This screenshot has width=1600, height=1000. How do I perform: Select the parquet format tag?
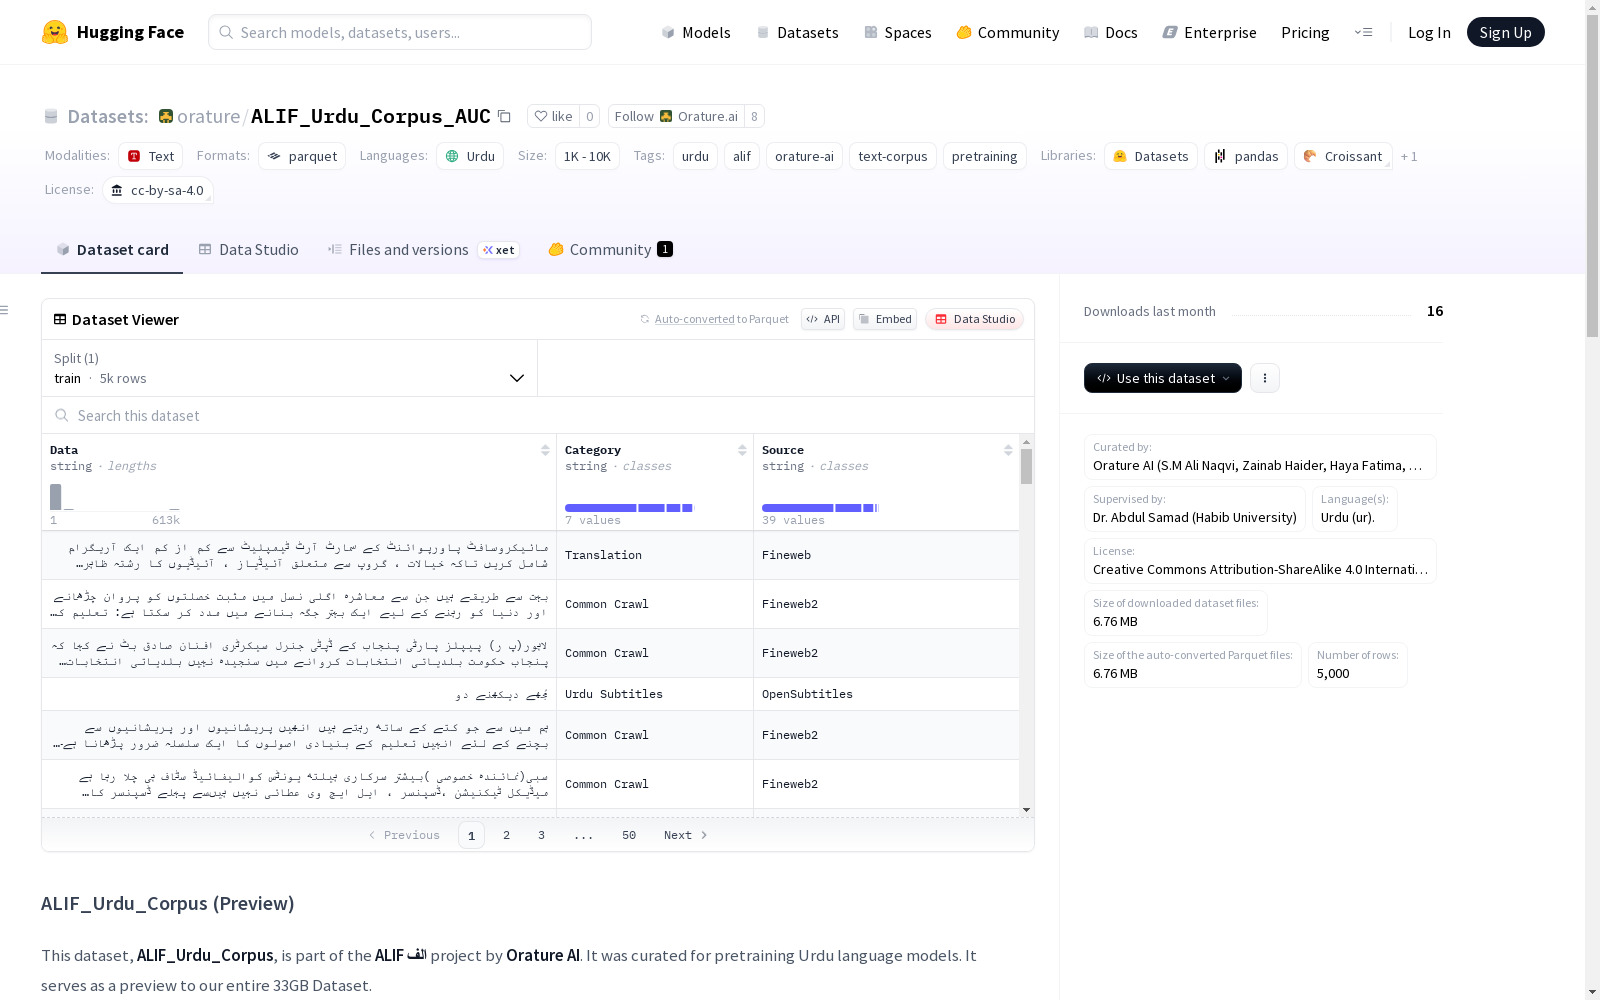tap(302, 156)
